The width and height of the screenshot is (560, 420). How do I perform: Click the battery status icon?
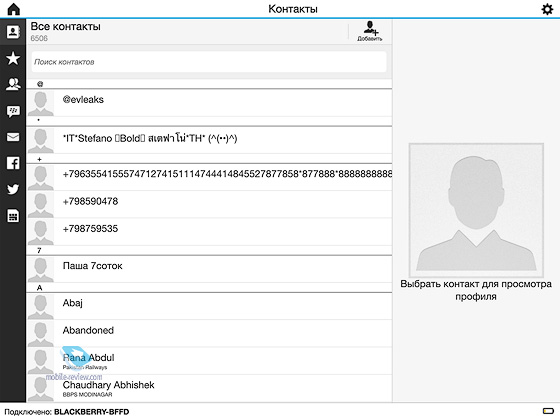(x=548, y=411)
